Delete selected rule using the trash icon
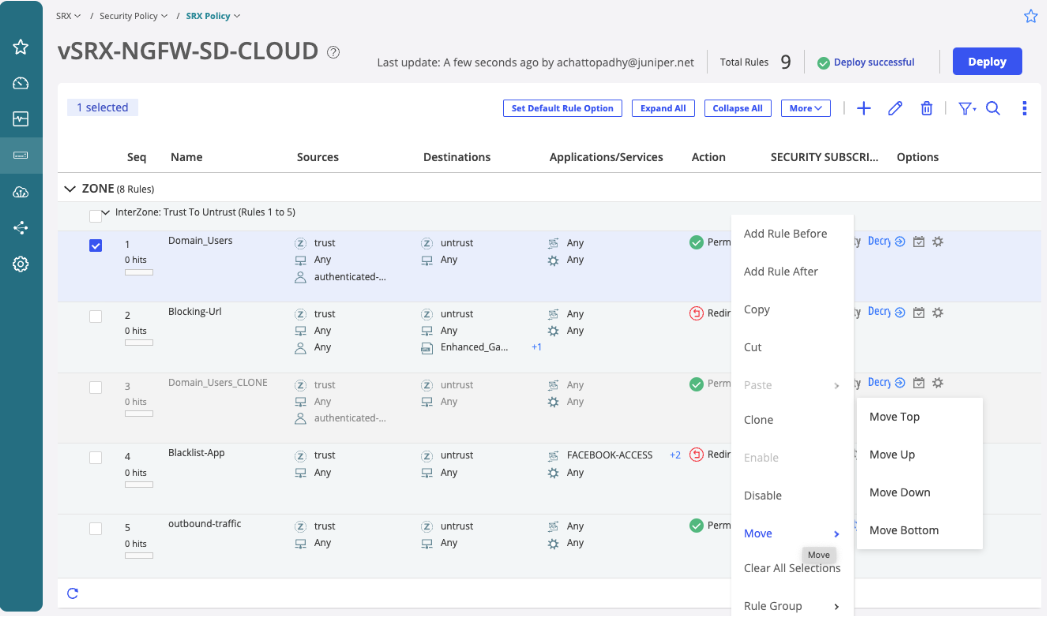The image size is (1049, 617). (x=926, y=108)
